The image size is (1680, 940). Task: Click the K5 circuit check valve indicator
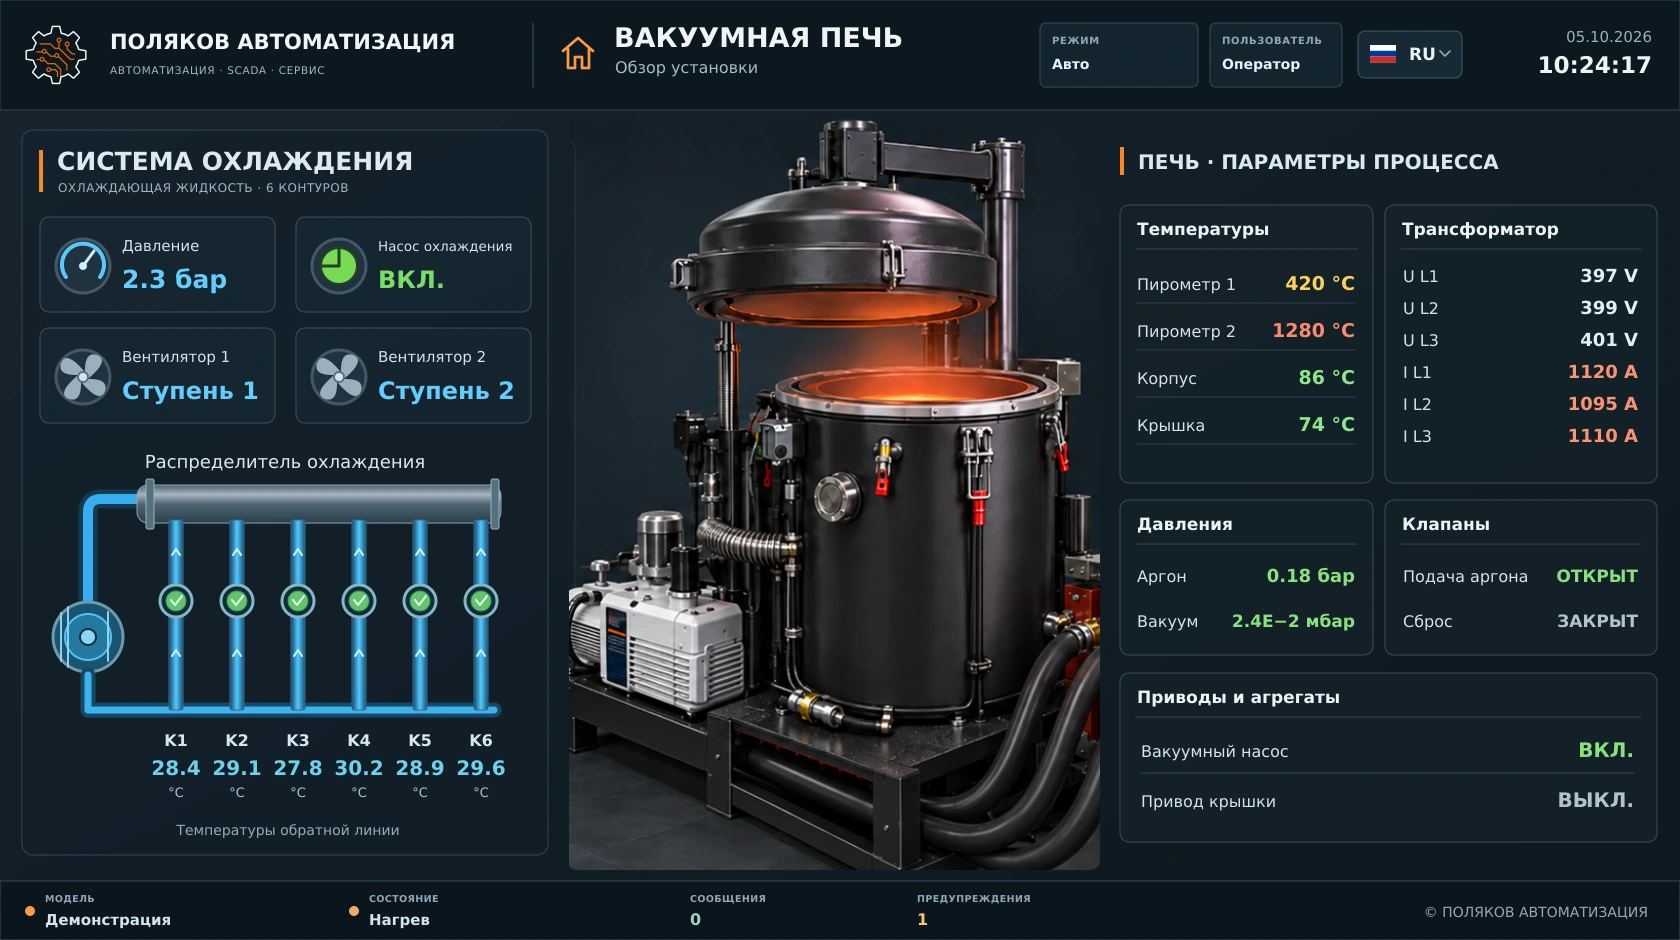420,601
